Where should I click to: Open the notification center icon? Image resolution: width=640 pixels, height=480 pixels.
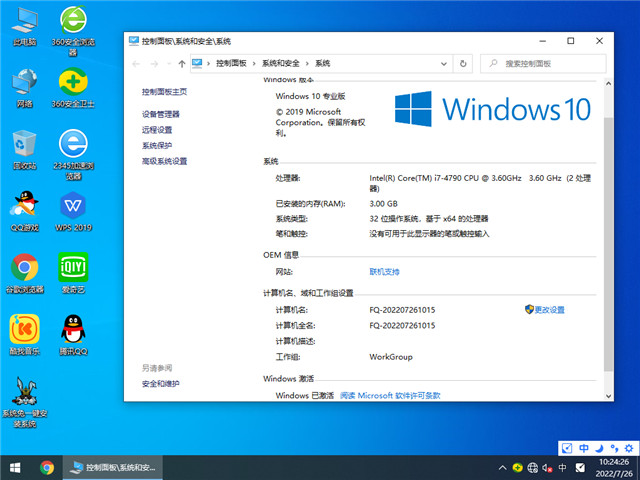pos(580,468)
